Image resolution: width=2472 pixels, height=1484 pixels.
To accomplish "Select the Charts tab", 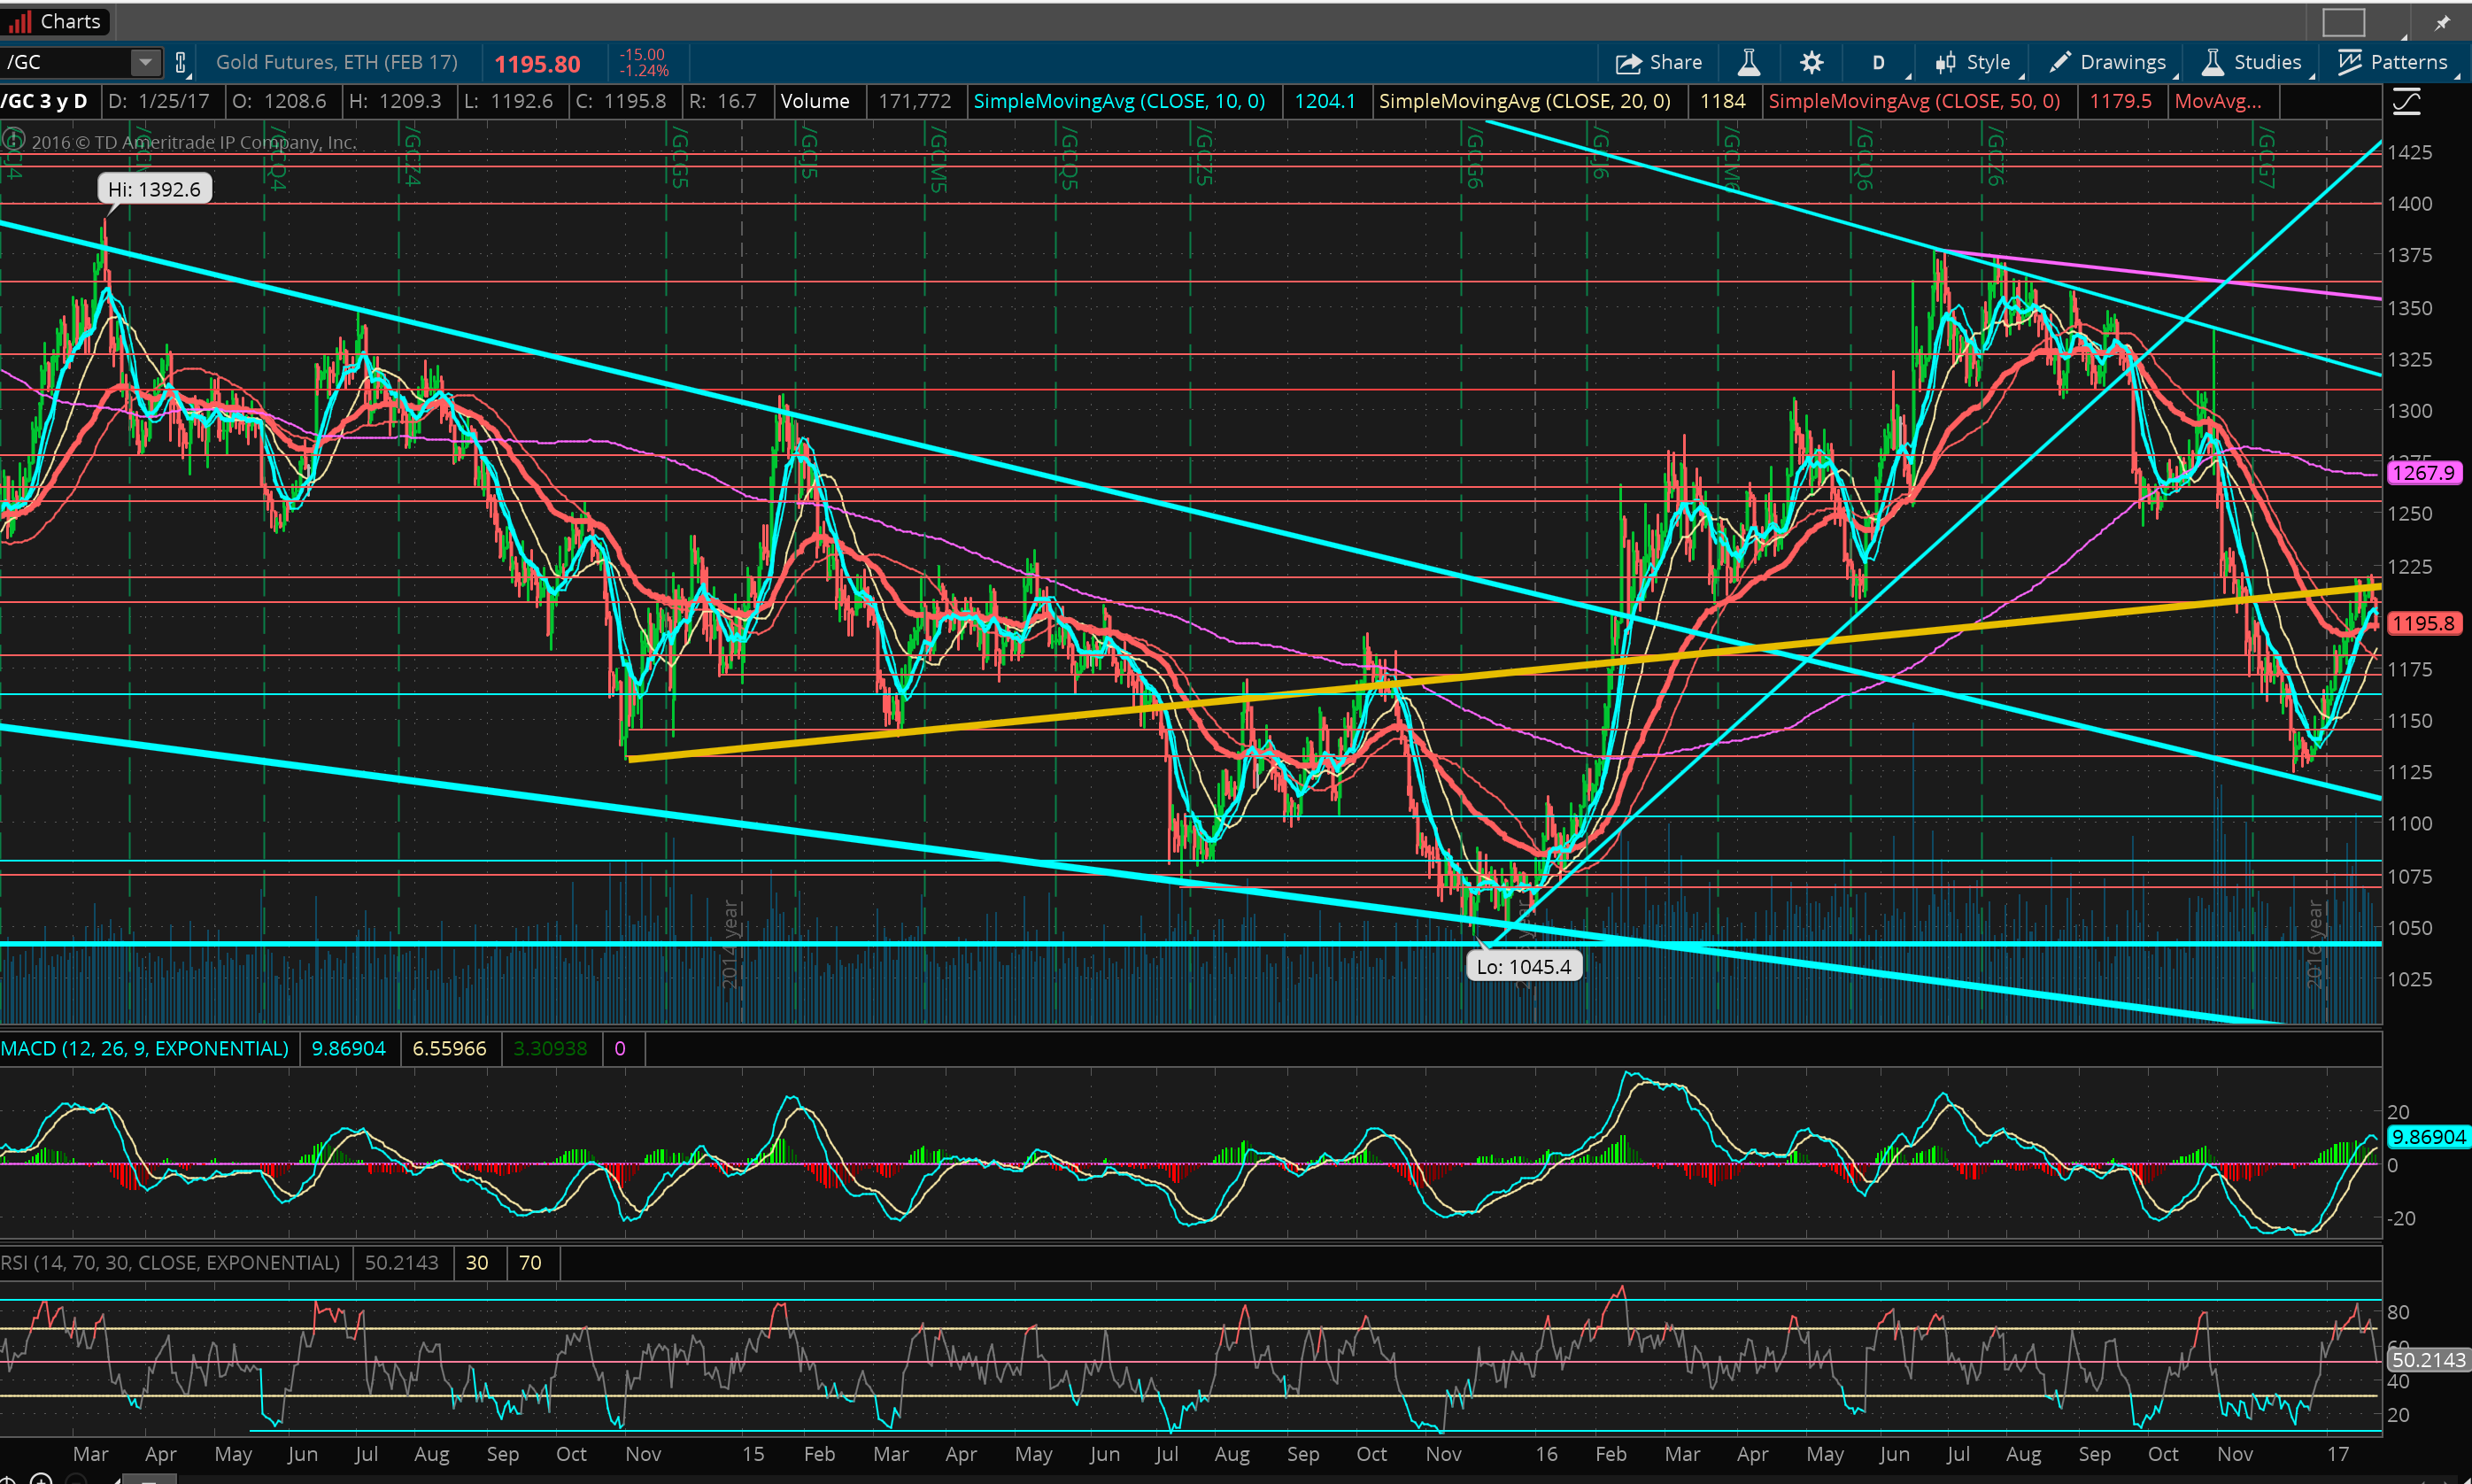I will [56, 21].
